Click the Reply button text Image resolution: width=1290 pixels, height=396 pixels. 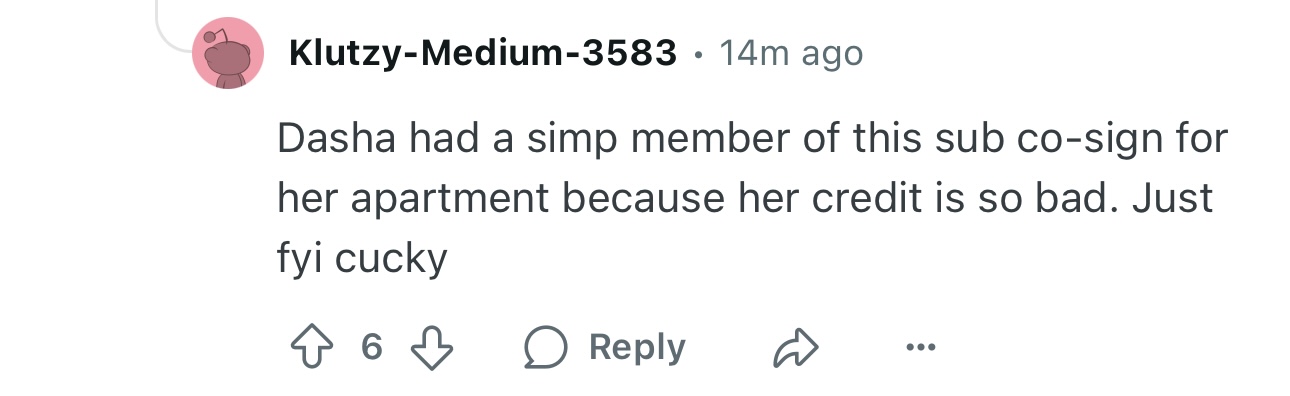637,347
